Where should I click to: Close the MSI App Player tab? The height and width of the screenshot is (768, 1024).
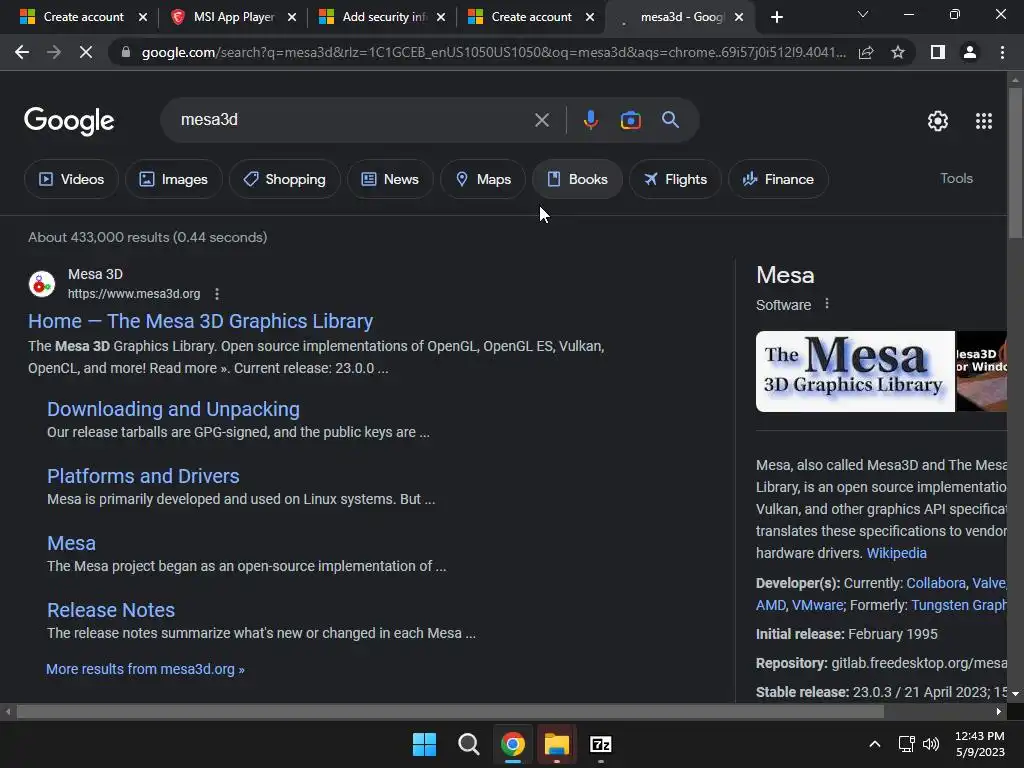pyautogui.click(x=292, y=17)
